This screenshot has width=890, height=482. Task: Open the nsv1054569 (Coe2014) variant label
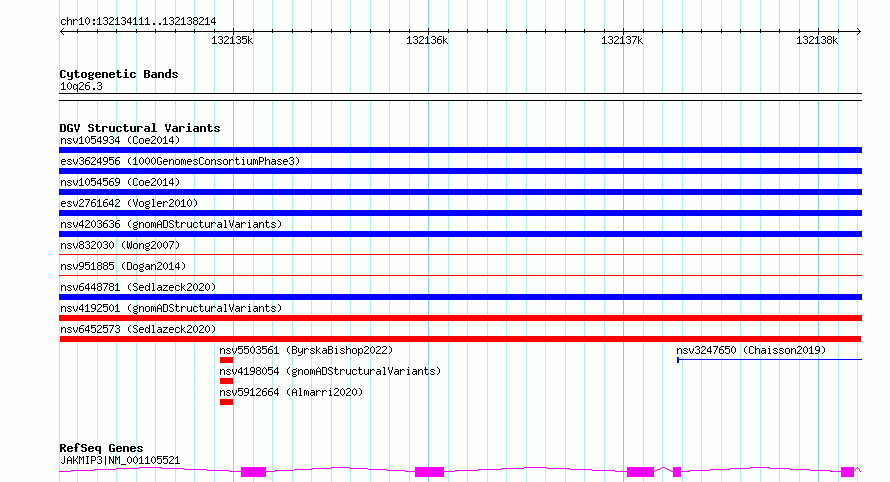coord(120,182)
